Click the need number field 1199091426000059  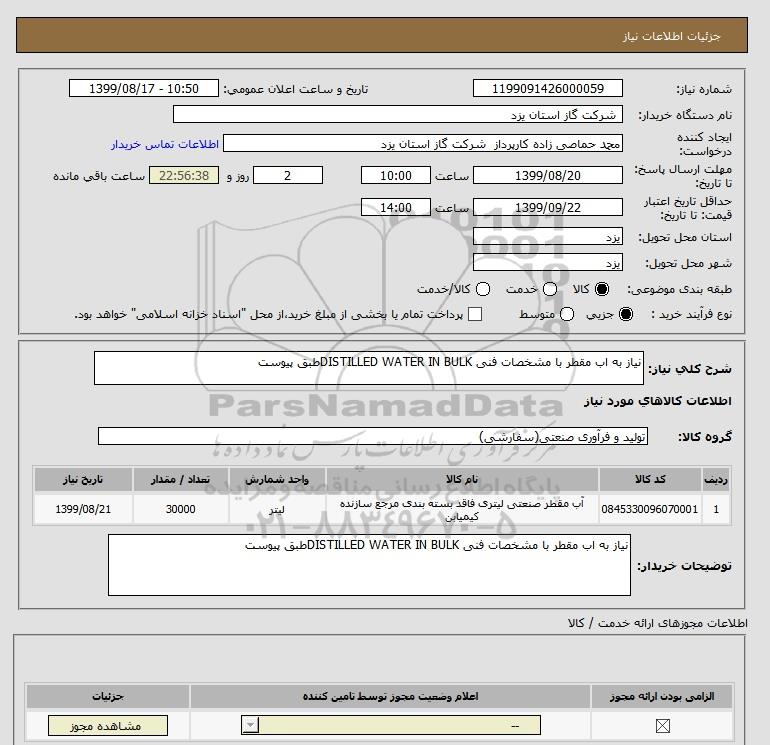[548, 88]
